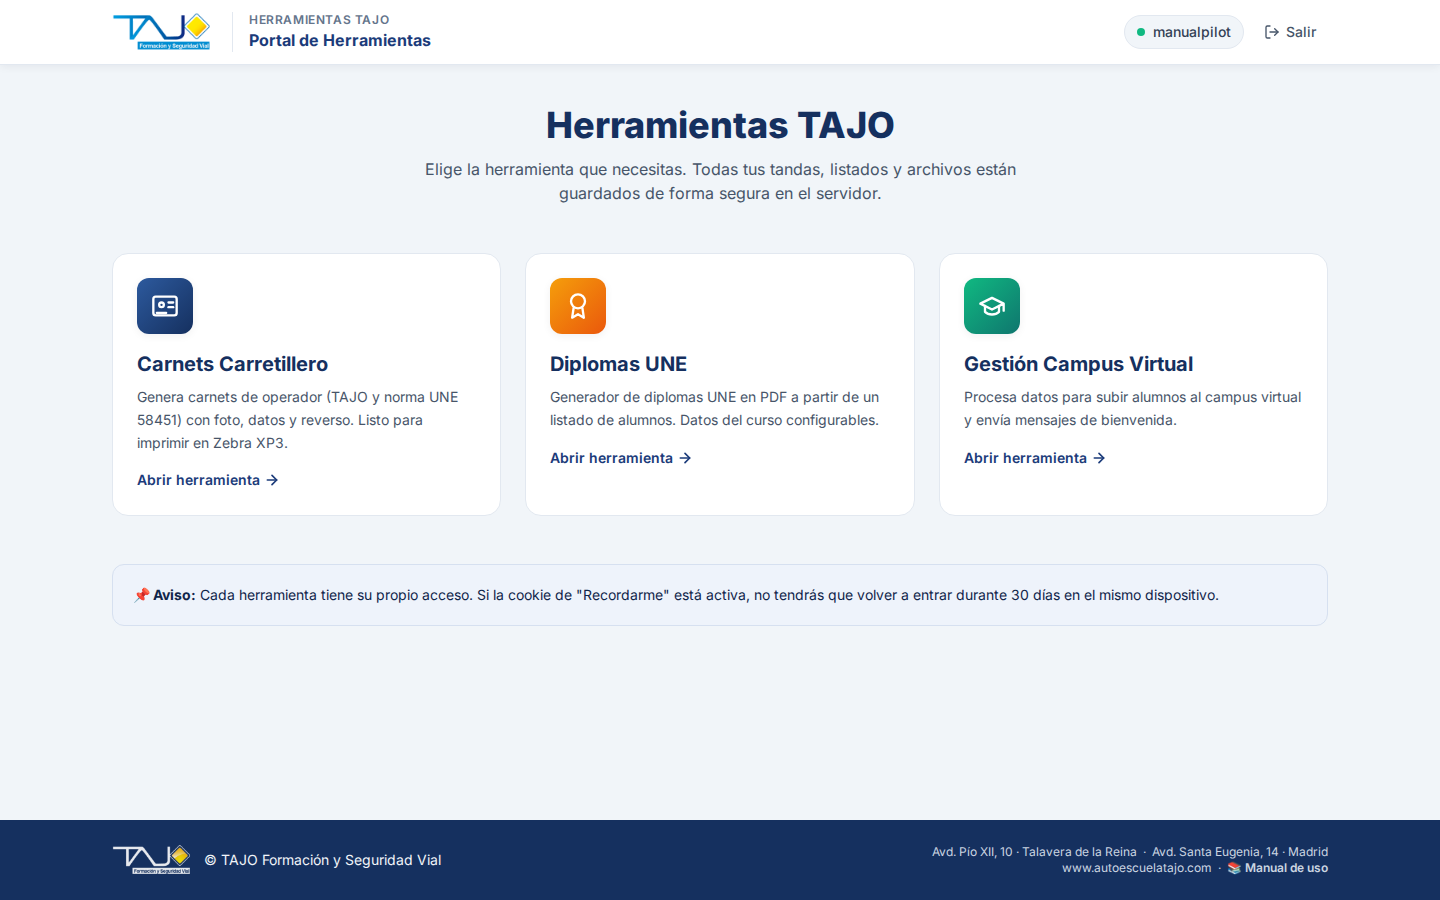Click the Herramientas TAJO main heading
1440x900 pixels.
[720, 125]
